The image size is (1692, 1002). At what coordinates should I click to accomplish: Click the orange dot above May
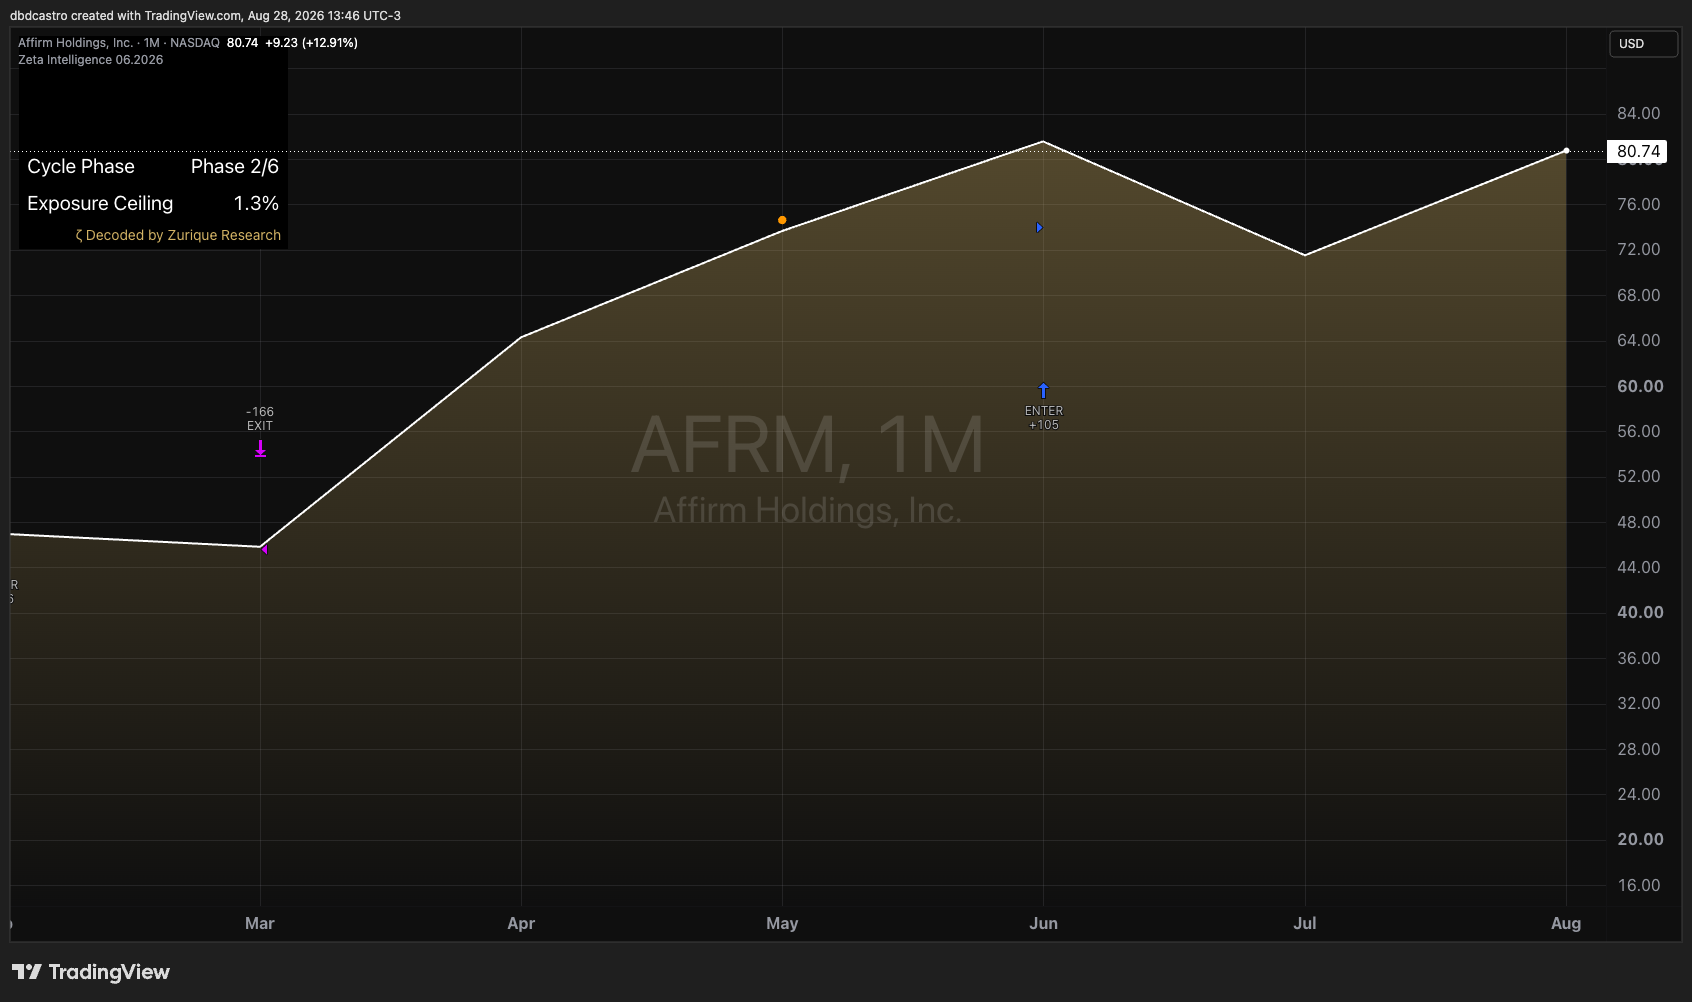[782, 220]
